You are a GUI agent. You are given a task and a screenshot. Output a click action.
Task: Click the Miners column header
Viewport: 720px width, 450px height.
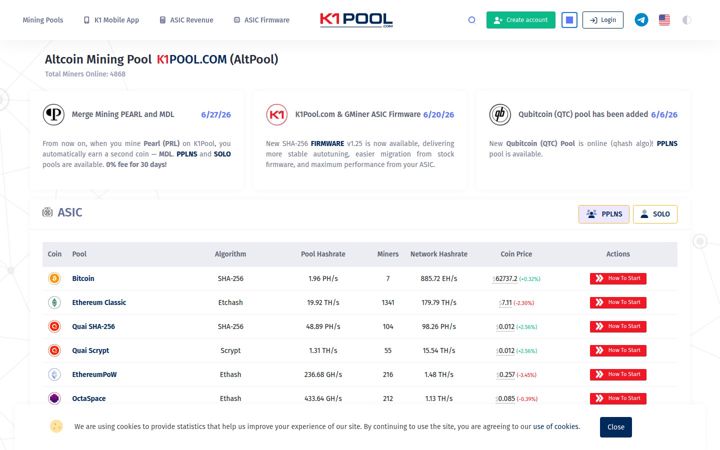pos(388,254)
